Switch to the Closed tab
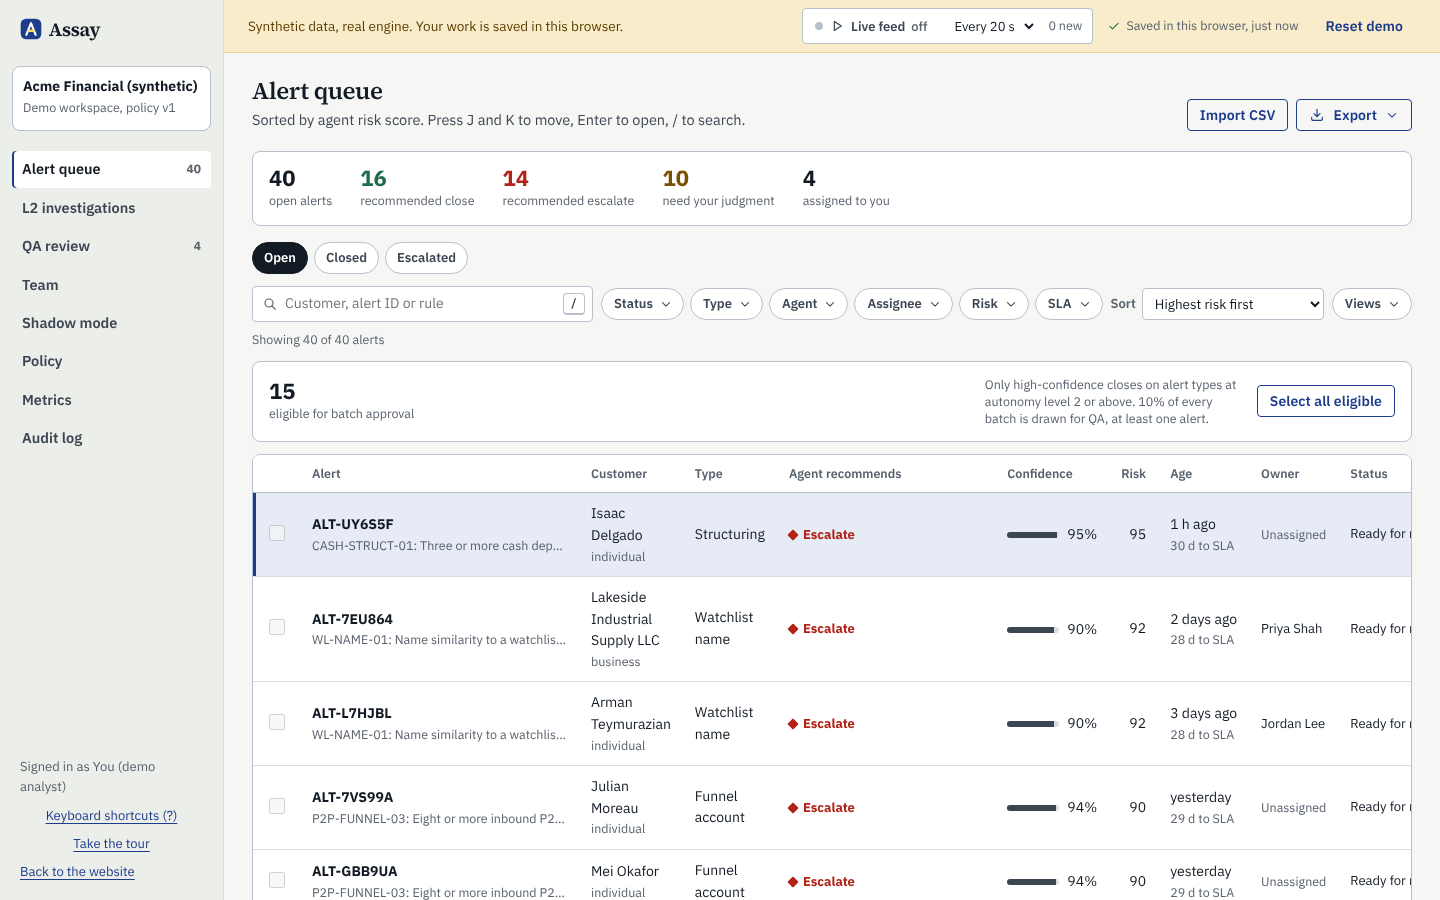The height and width of the screenshot is (900, 1440). [346, 258]
